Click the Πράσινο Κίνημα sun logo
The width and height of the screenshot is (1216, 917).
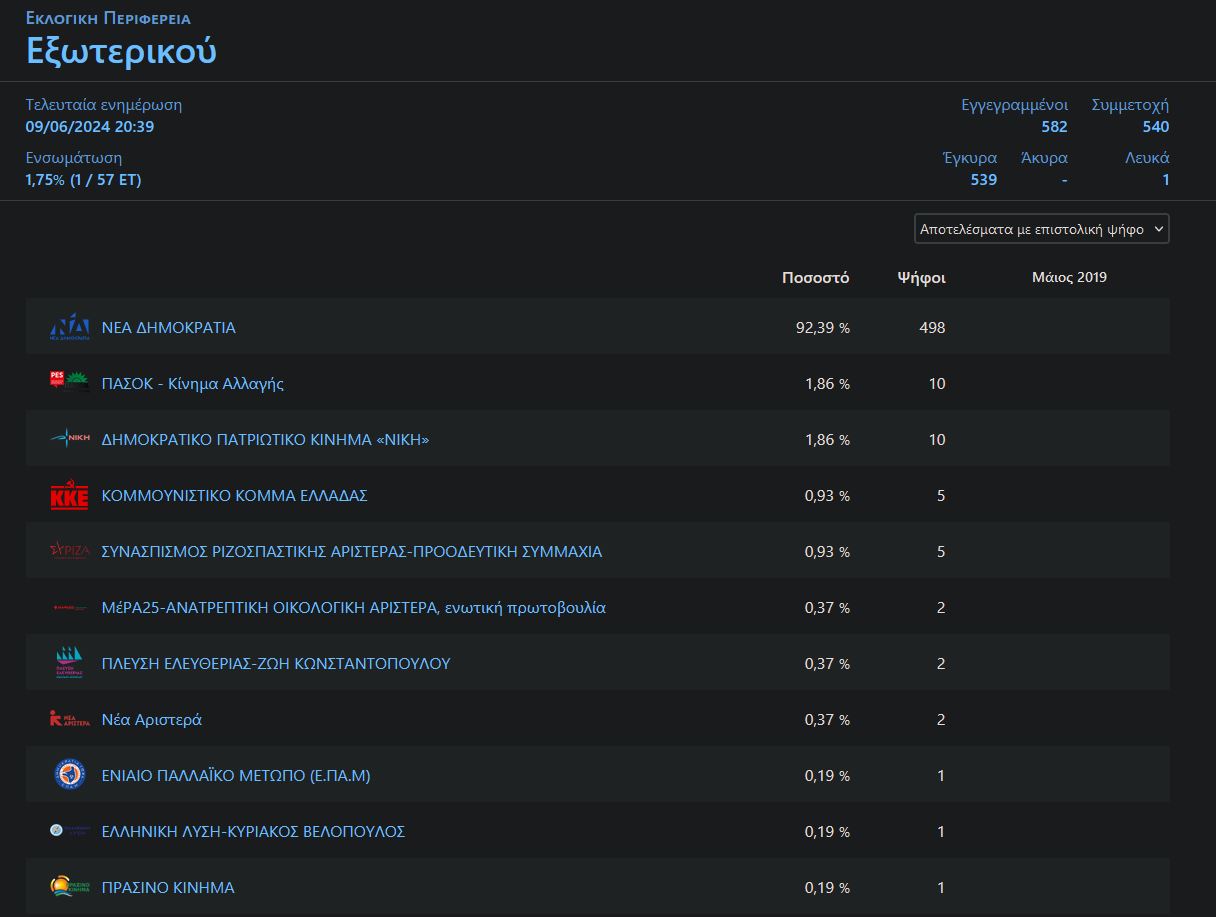(69, 887)
